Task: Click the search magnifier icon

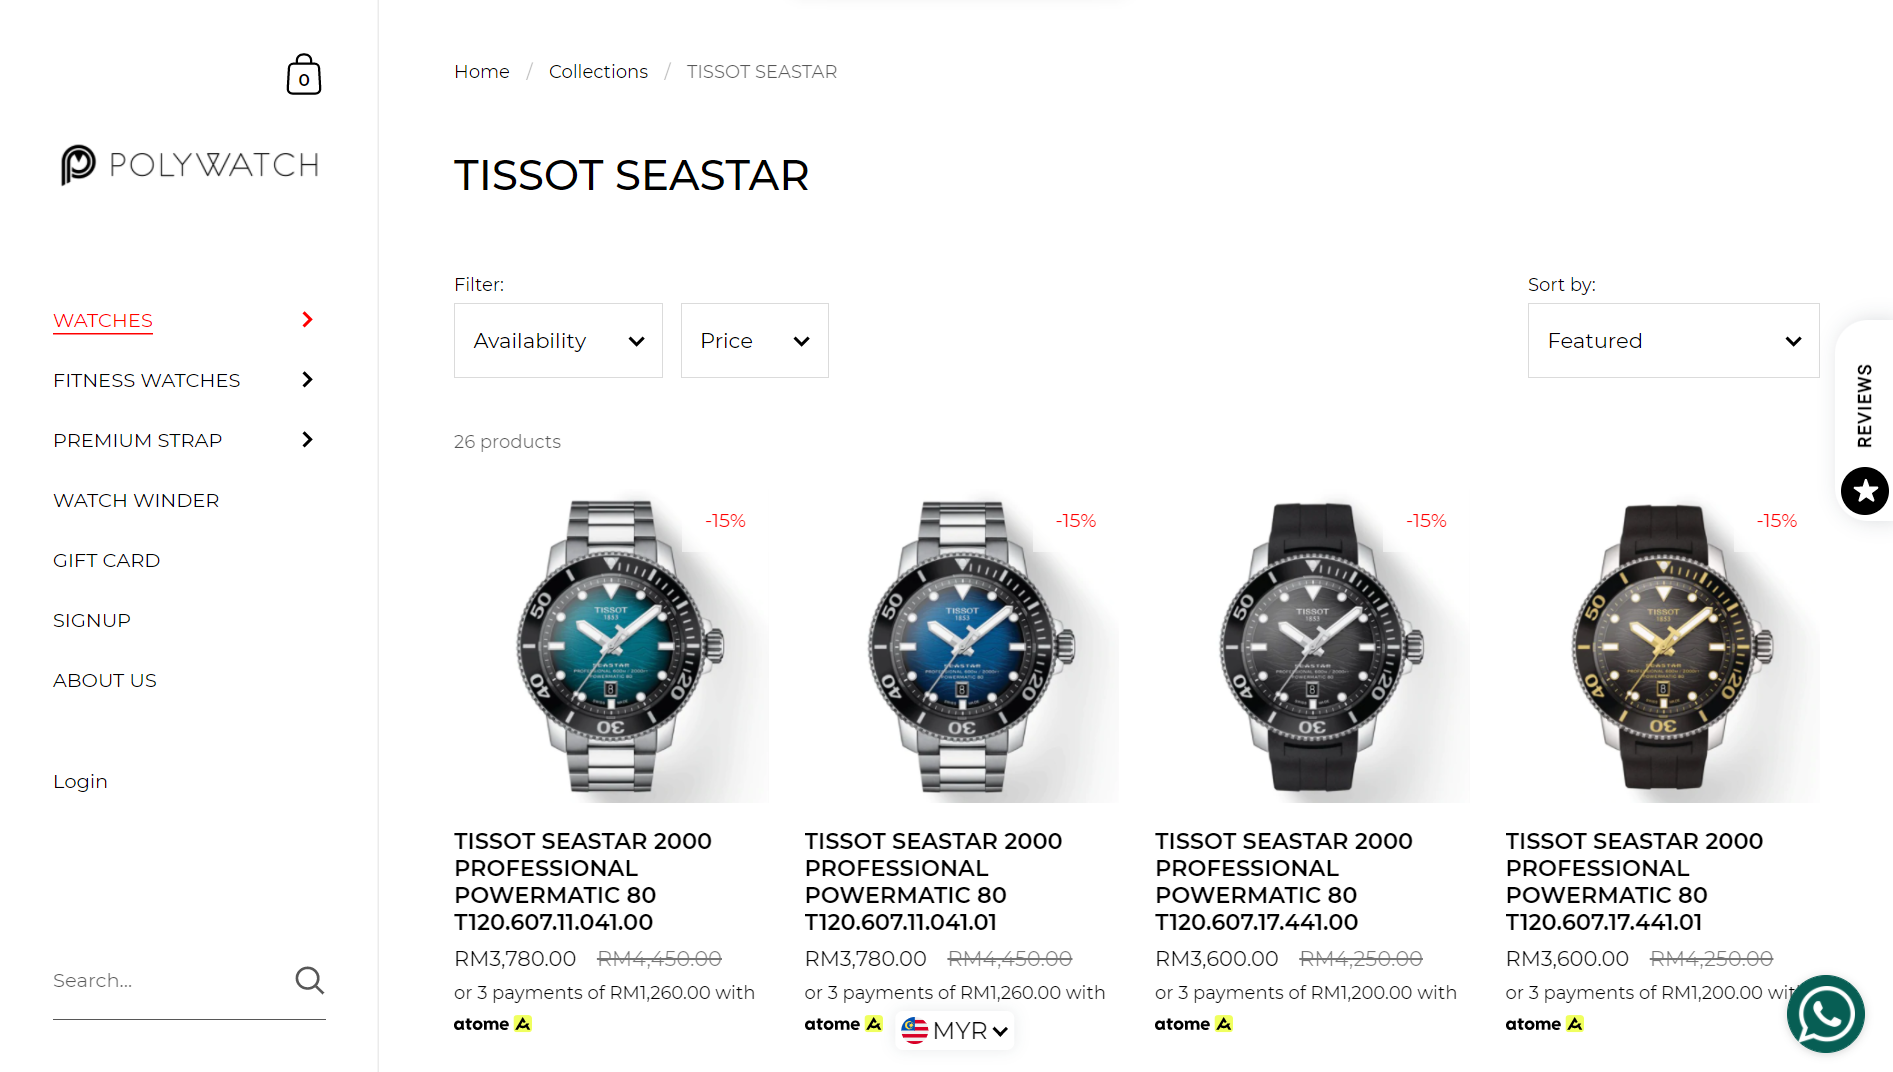Action: [x=310, y=980]
